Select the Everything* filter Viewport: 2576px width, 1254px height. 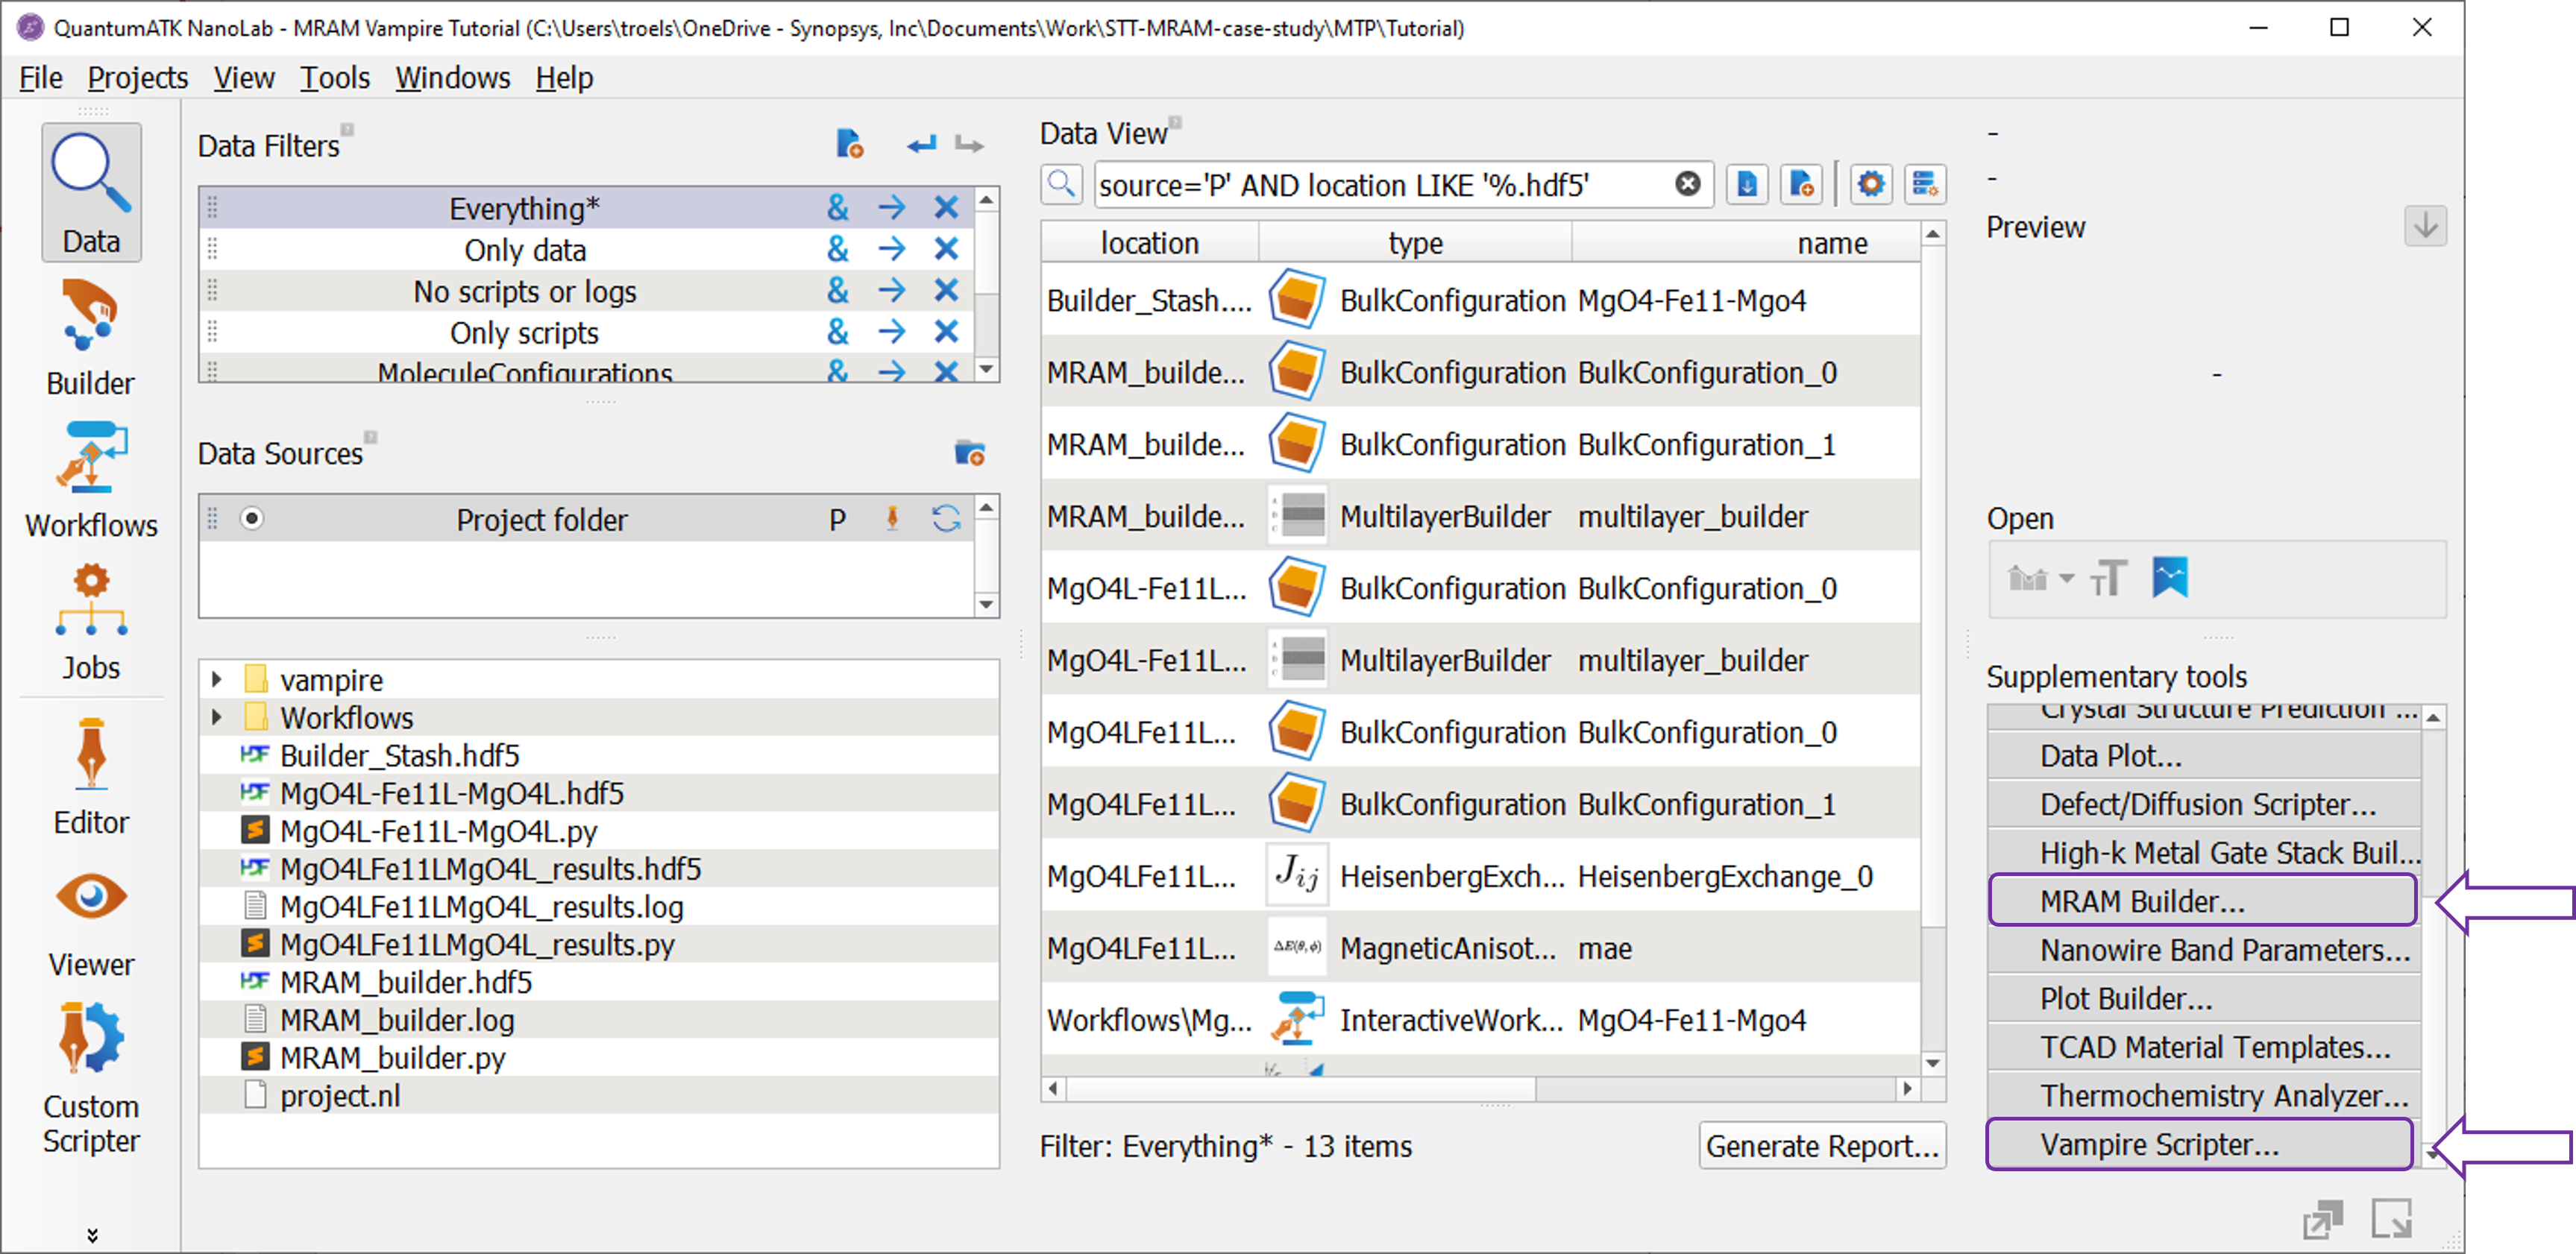524,208
